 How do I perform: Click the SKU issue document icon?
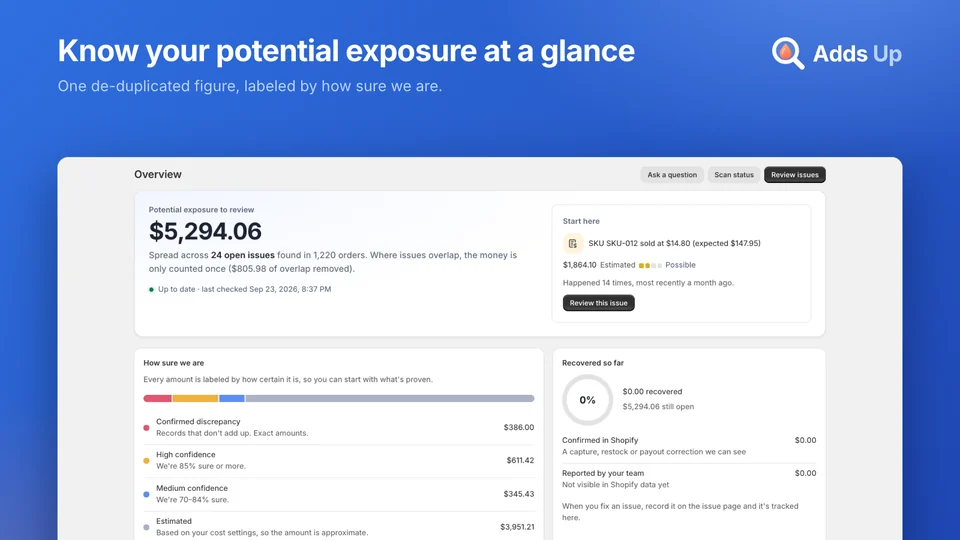click(572, 244)
